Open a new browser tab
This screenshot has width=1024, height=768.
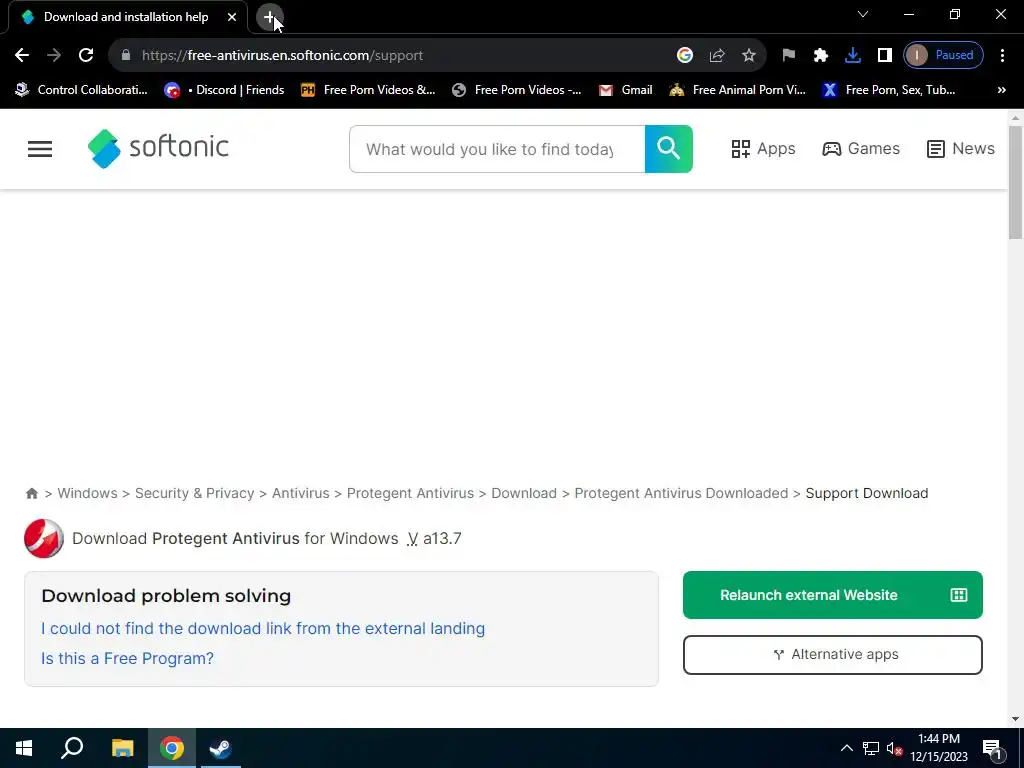[x=269, y=17]
